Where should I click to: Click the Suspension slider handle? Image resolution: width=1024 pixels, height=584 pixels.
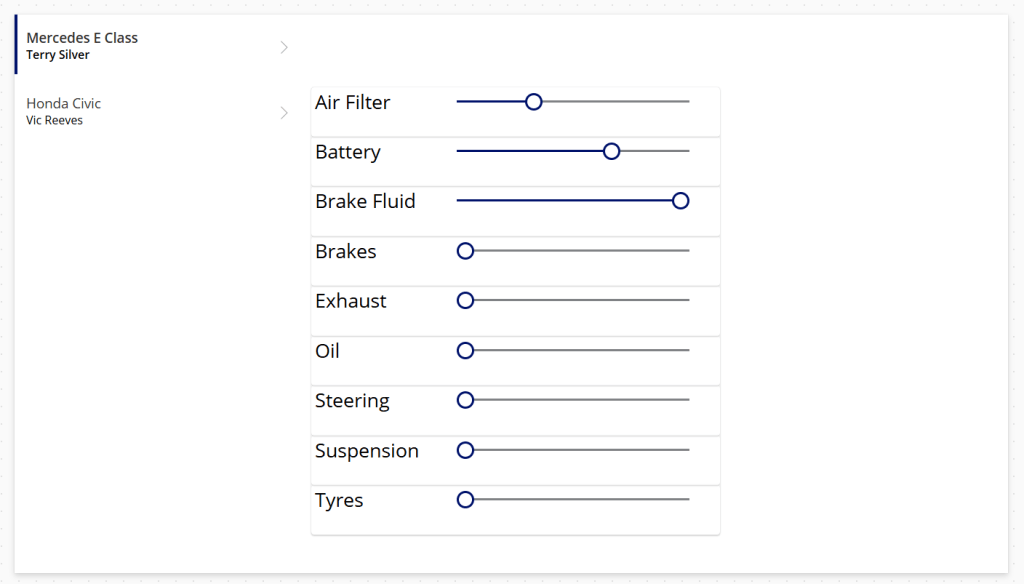465,450
